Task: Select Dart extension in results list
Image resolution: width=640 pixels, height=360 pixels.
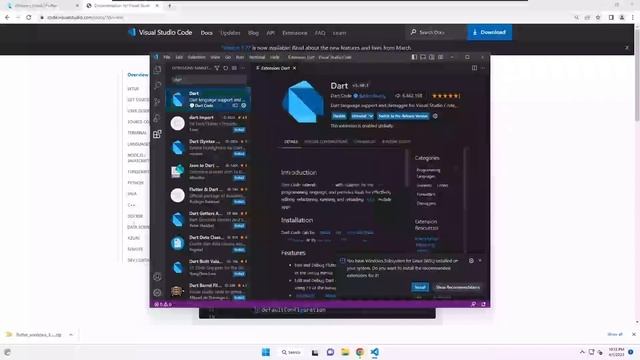Action: click(x=209, y=99)
